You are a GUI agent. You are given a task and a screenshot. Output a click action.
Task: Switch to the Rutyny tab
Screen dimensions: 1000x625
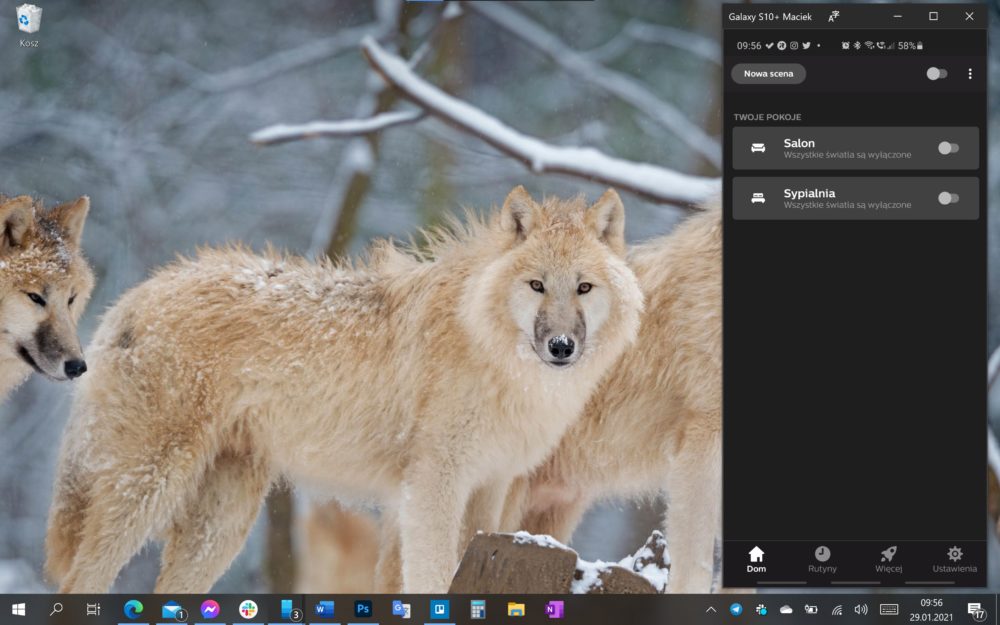[822, 559]
